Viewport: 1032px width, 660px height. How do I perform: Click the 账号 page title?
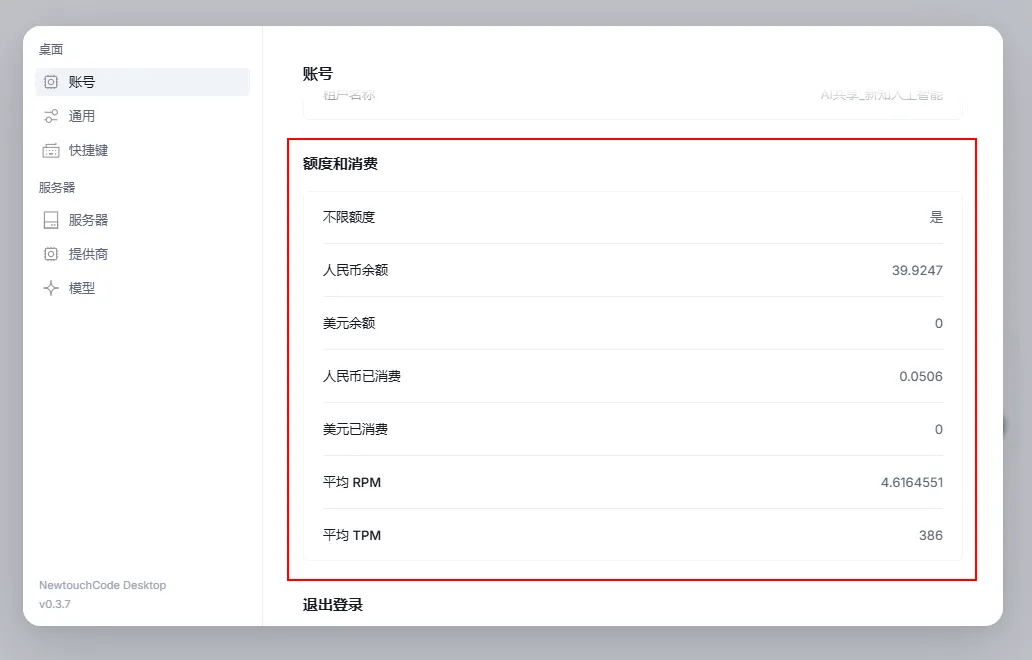click(318, 74)
